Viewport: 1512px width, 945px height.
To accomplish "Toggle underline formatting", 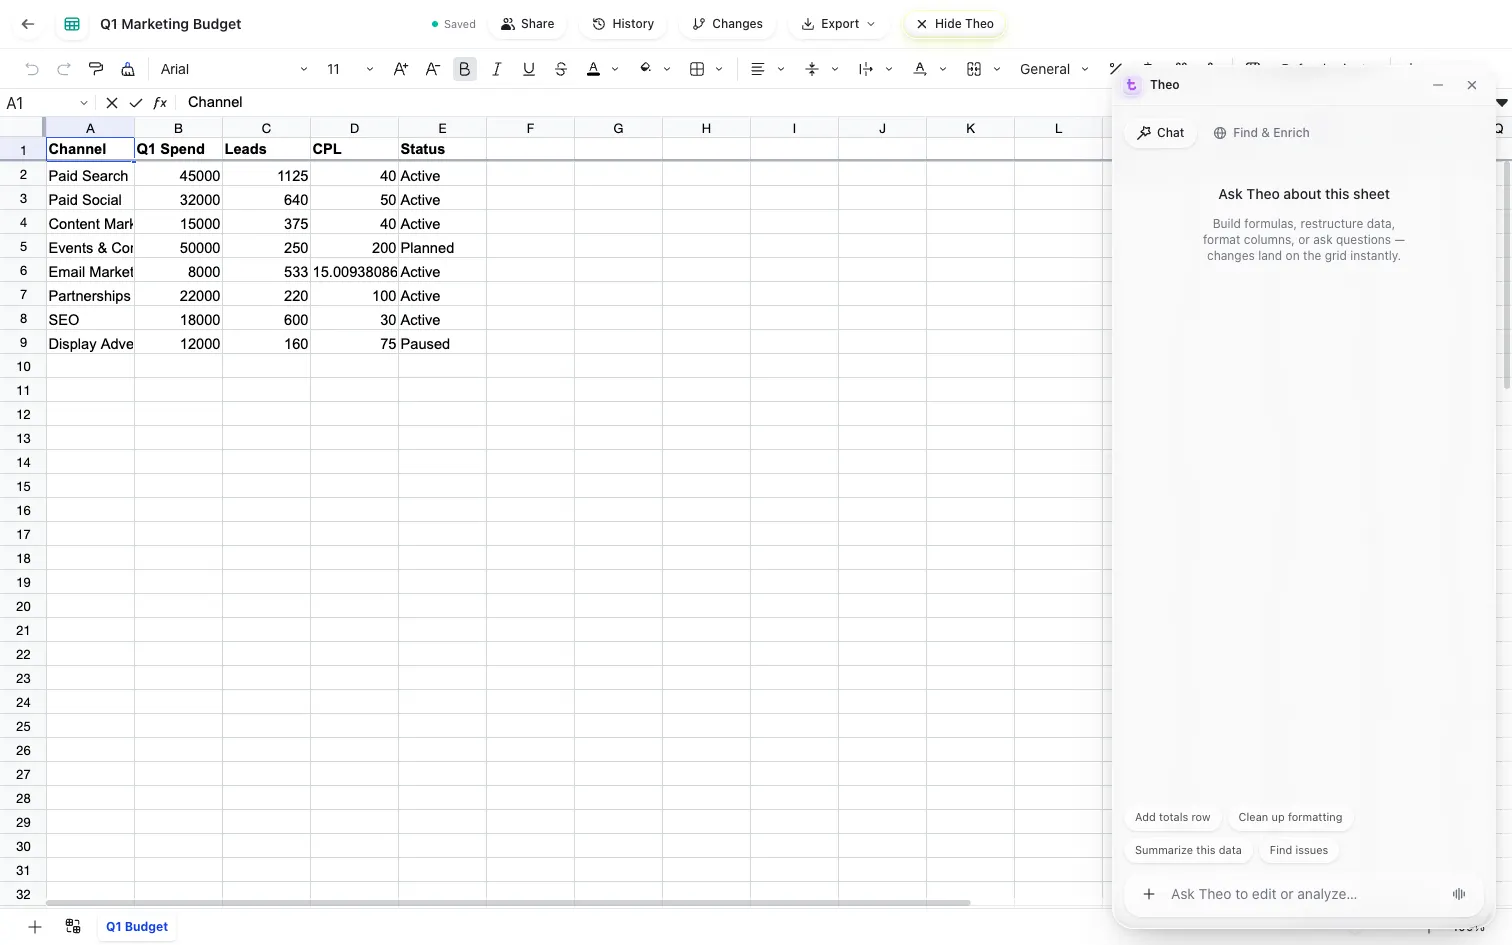I will (529, 69).
